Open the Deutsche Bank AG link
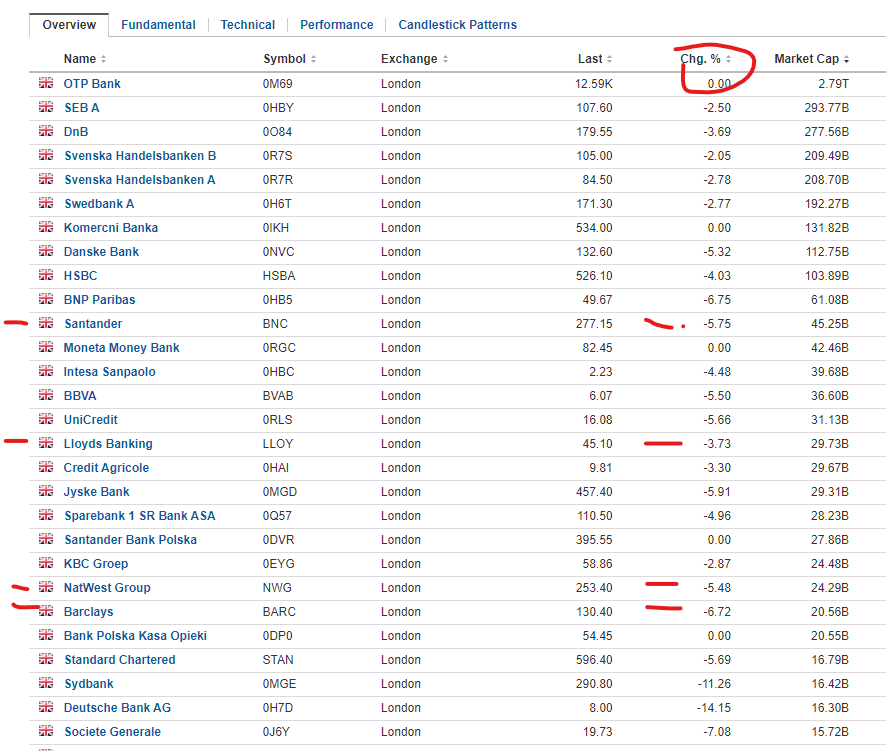The width and height of the screenshot is (886, 751). (117, 708)
